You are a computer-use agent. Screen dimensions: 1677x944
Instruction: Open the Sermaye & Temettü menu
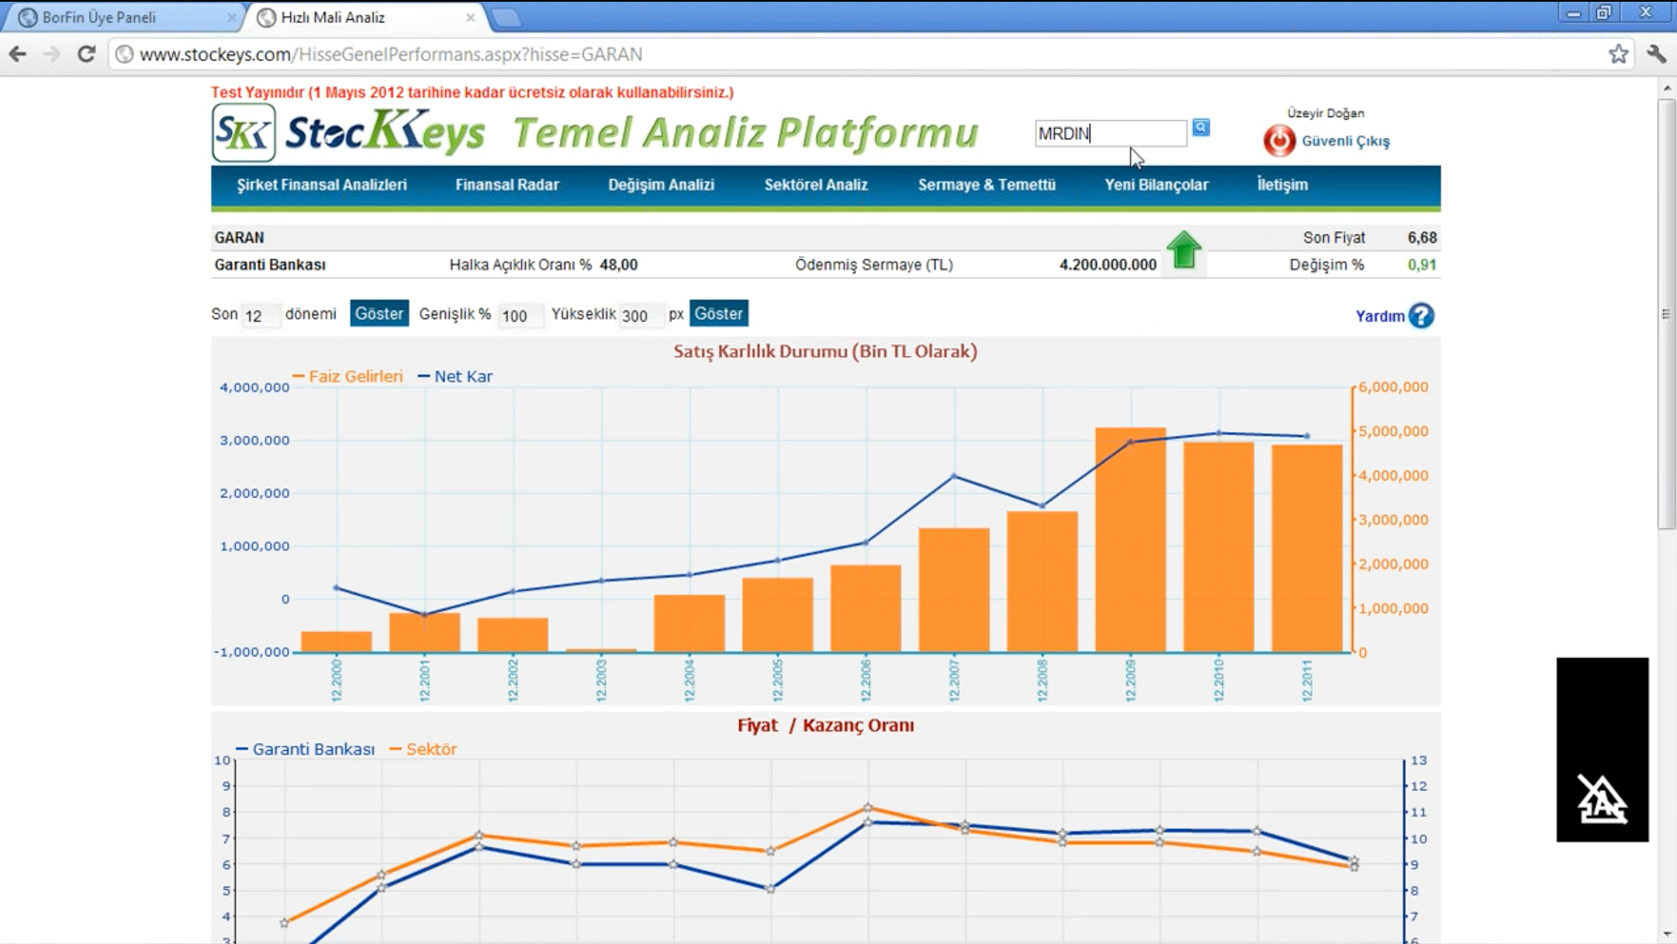point(987,185)
